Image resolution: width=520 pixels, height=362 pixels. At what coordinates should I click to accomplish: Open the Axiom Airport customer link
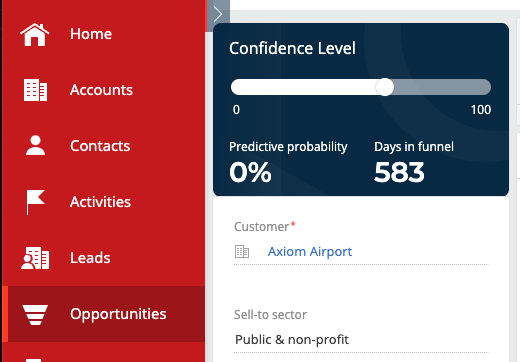[x=310, y=252]
